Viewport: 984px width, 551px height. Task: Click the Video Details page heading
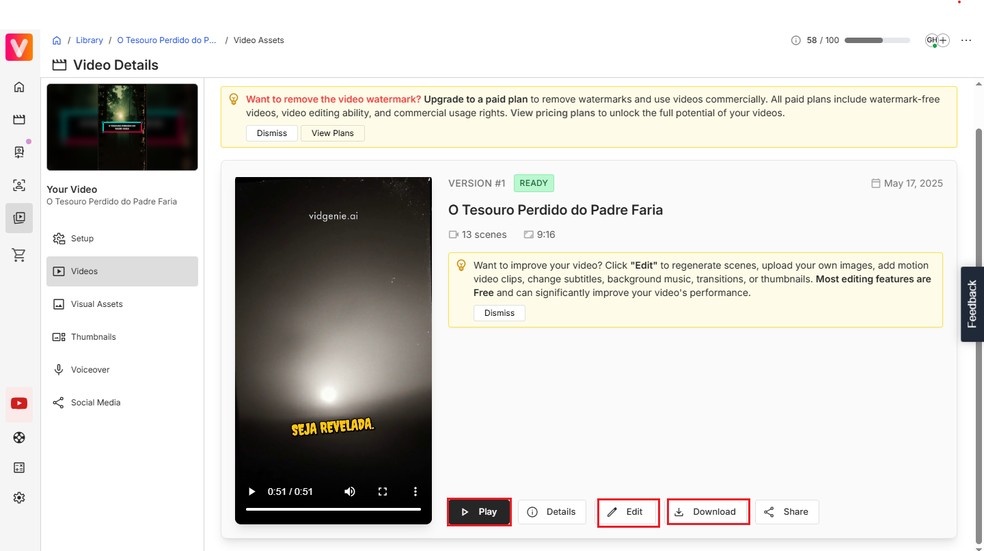tap(115, 65)
